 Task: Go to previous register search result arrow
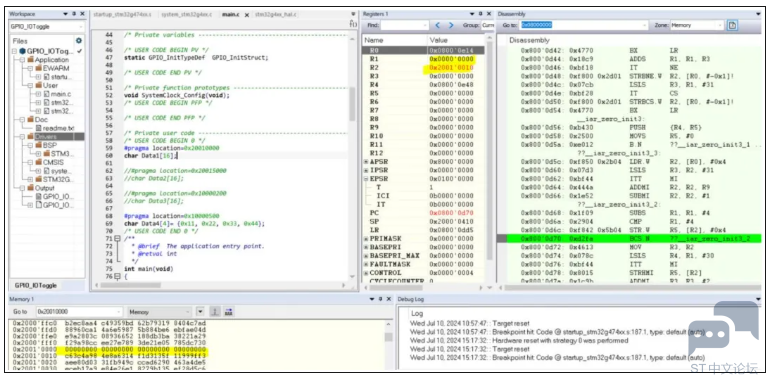tap(438, 25)
